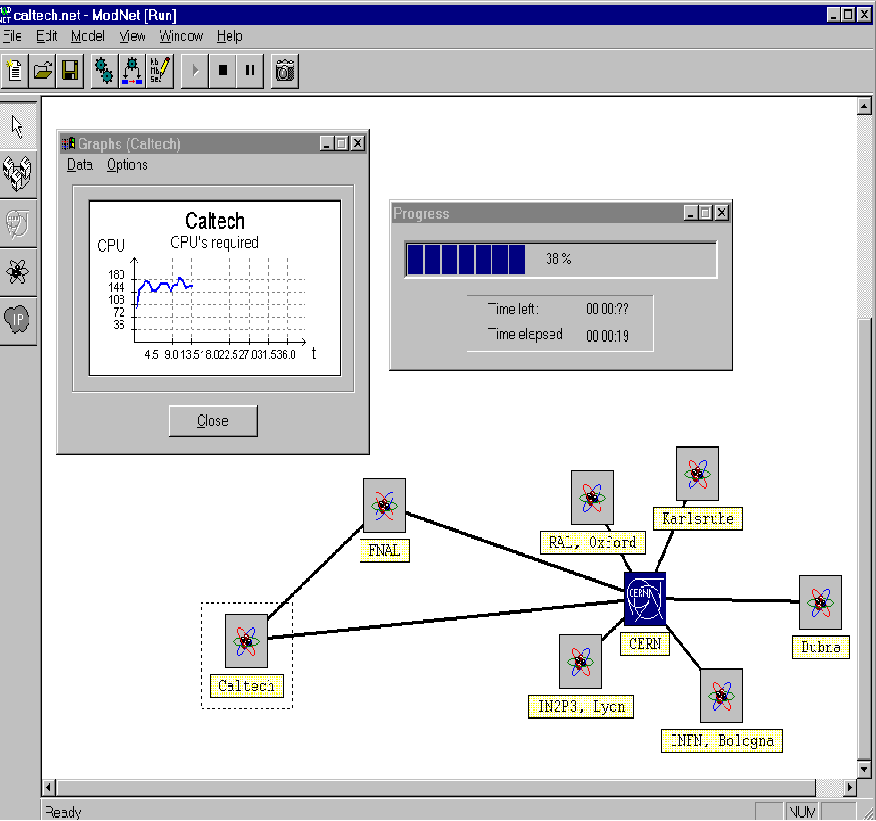
Task: Select the IP cloud tool
Action: [x=18, y=320]
